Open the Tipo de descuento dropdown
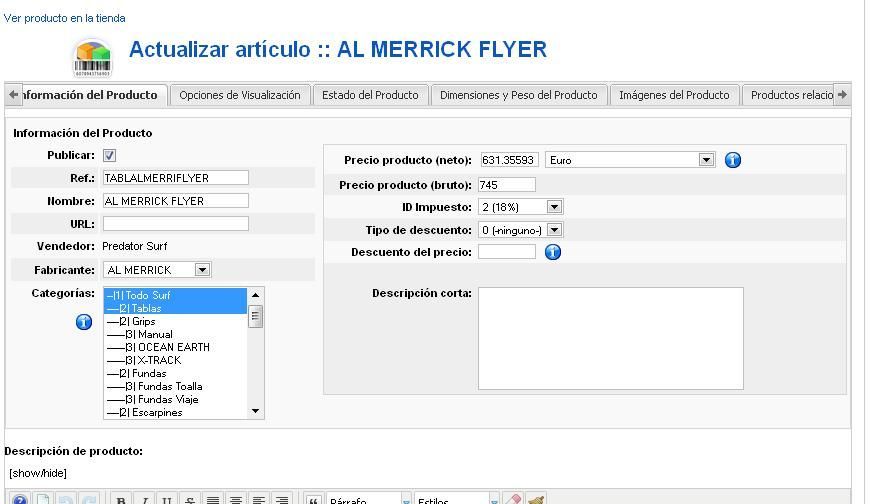Viewport: 871px width, 504px height. click(520, 230)
